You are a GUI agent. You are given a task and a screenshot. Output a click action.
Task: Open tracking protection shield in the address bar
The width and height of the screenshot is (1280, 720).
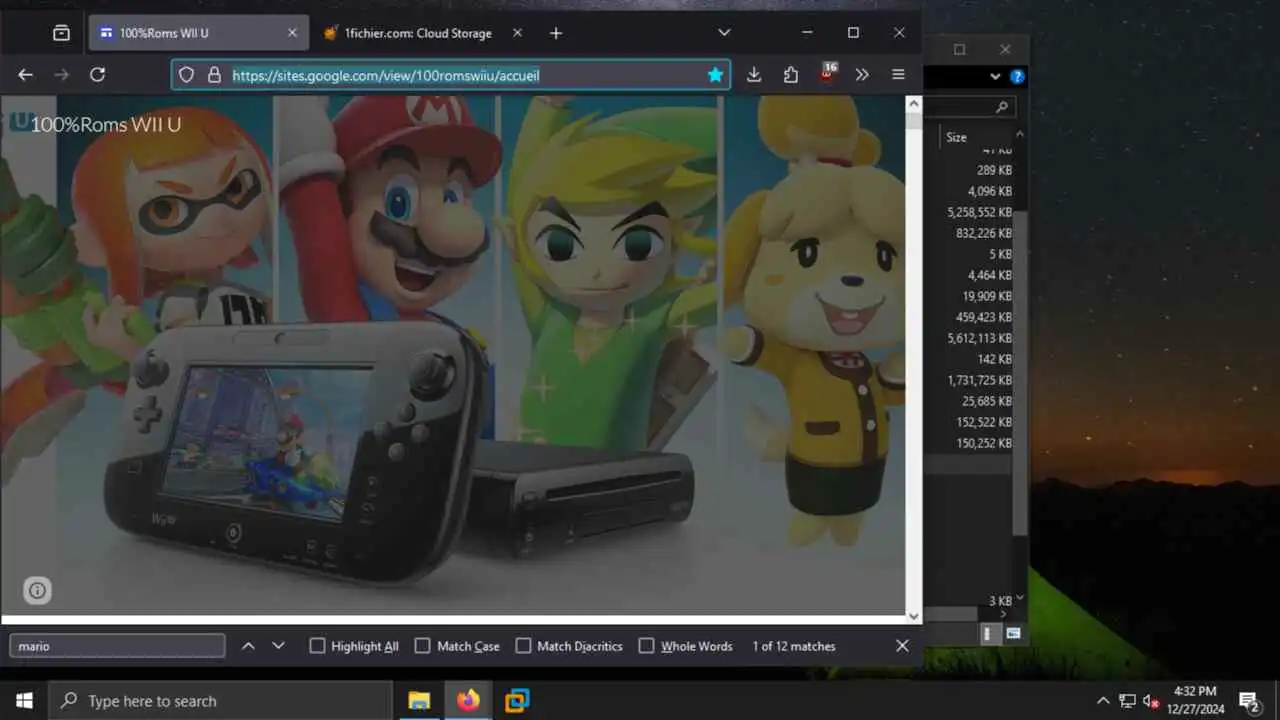pos(186,75)
